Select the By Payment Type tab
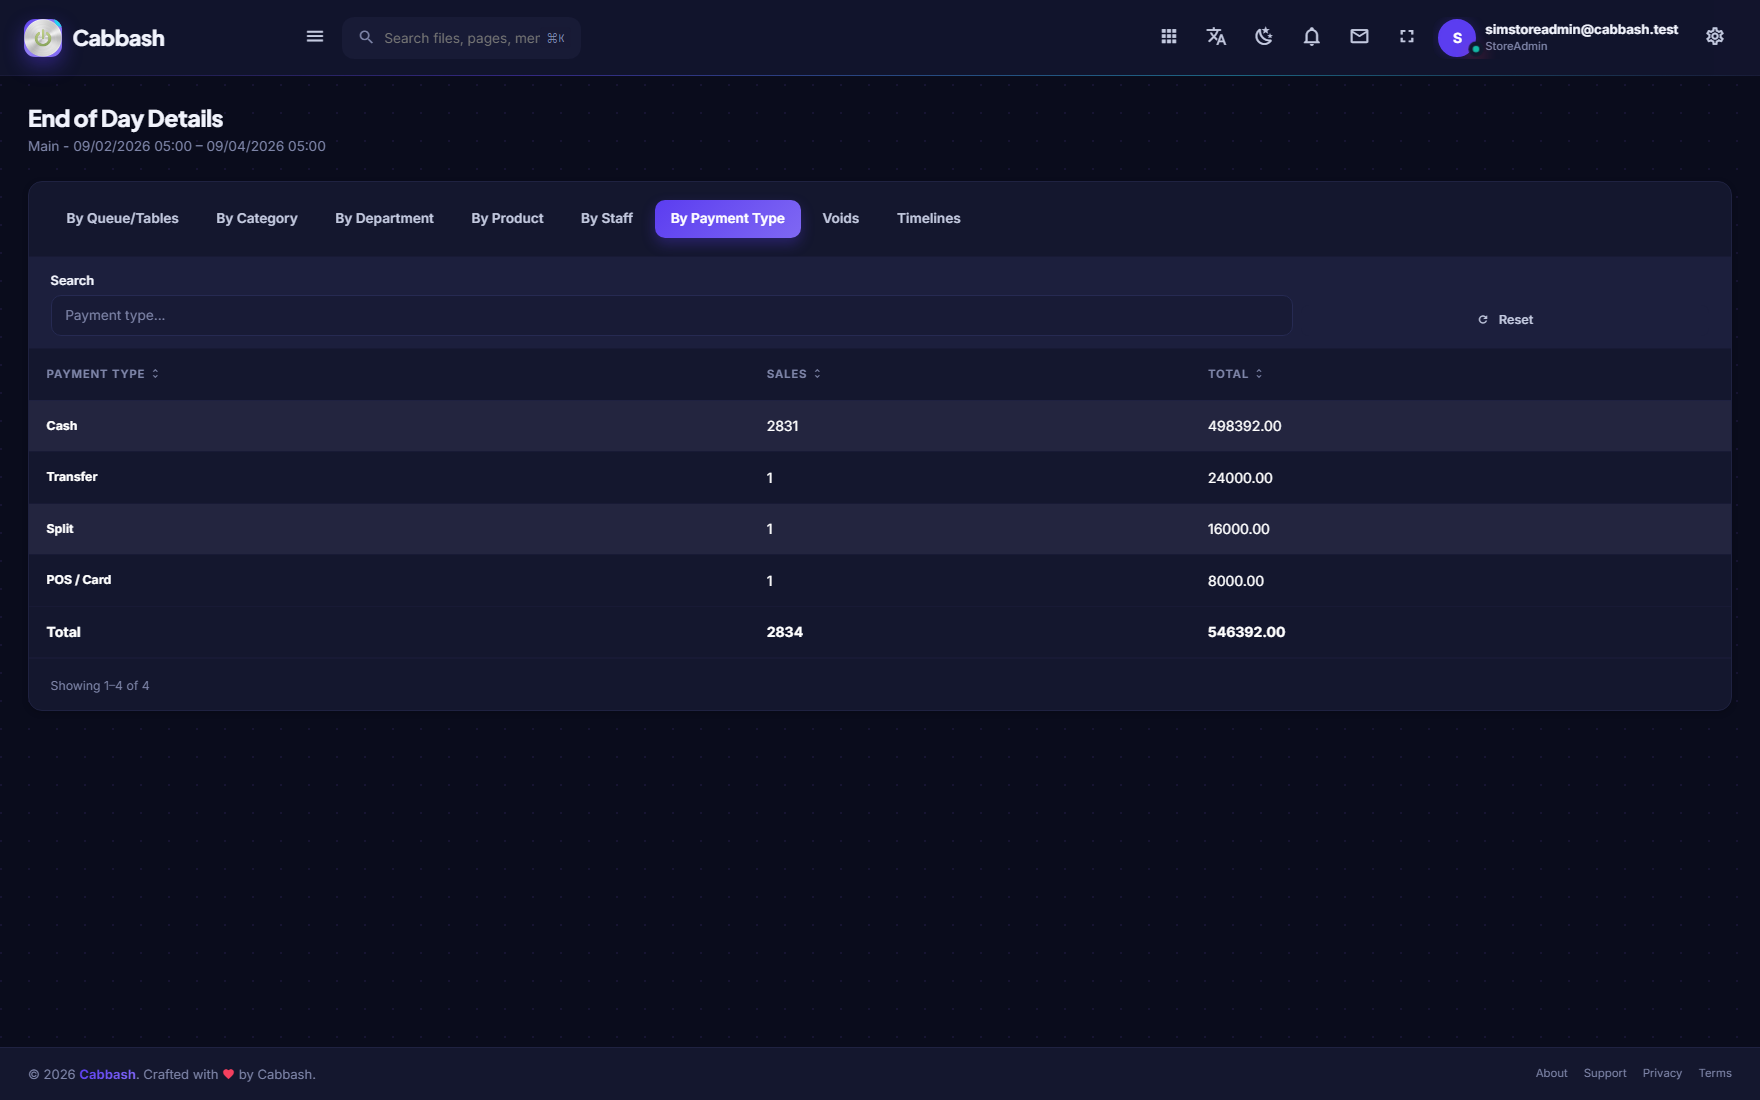Screen dimensions: 1760x1100 (x=728, y=219)
